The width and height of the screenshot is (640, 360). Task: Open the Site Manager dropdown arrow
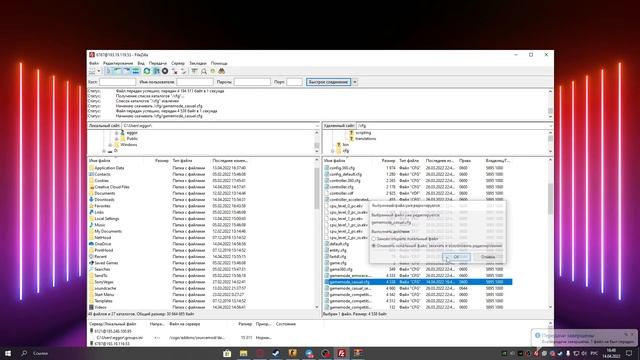tap(98, 71)
